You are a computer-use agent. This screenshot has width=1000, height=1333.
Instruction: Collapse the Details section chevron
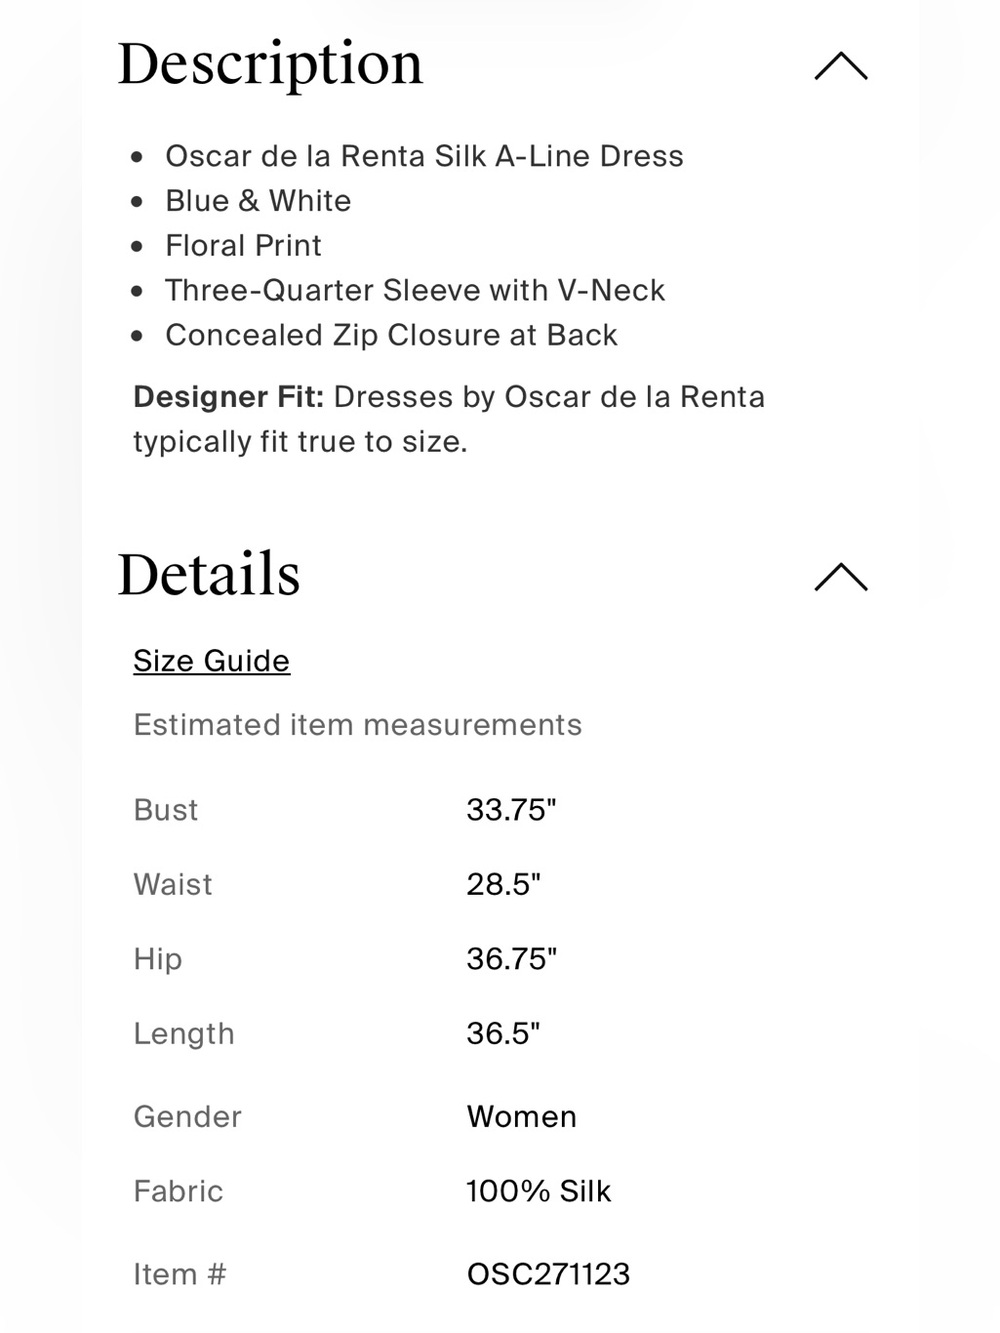pyautogui.click(x=841, y=577)
